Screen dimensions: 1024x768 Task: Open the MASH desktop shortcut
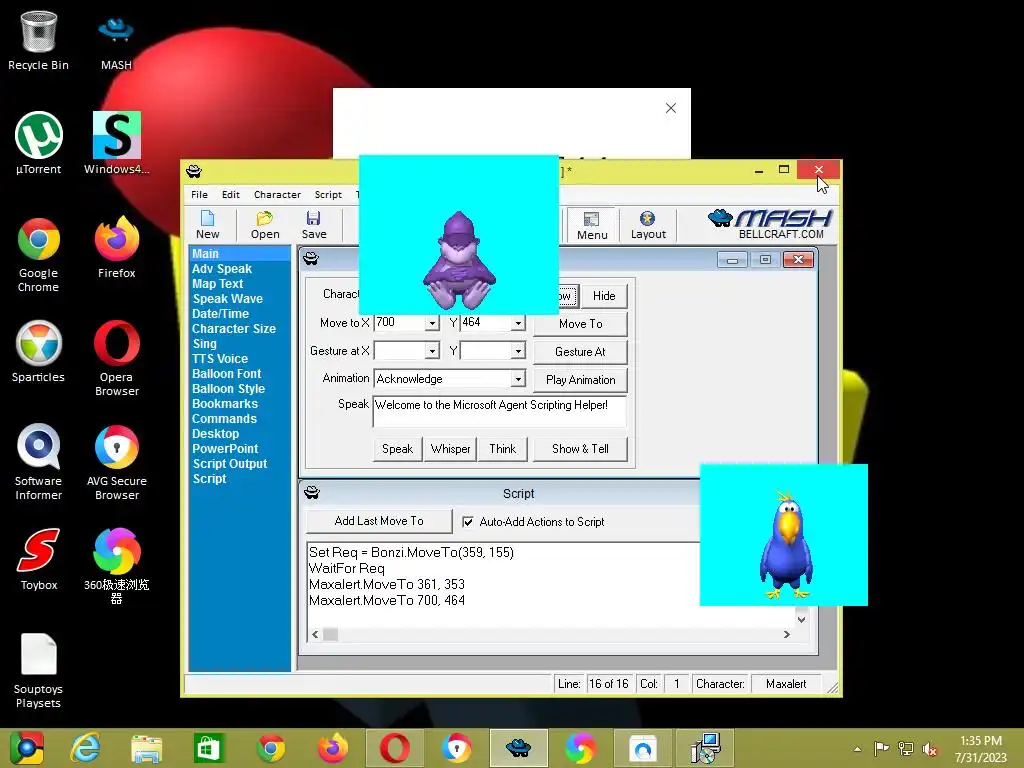click(x=116, y=40)
